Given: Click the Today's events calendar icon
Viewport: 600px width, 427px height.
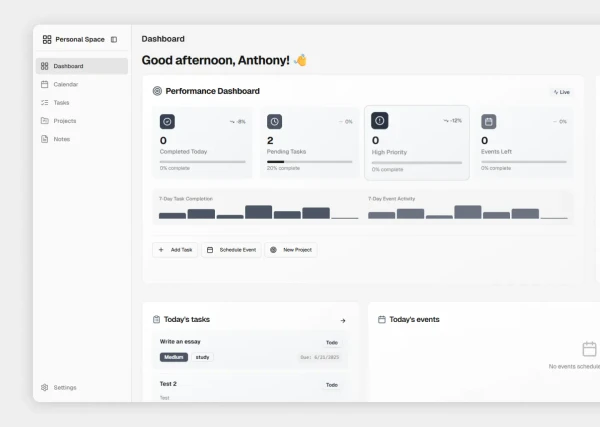Looking at the screenshot, I should tap(382, 320).
